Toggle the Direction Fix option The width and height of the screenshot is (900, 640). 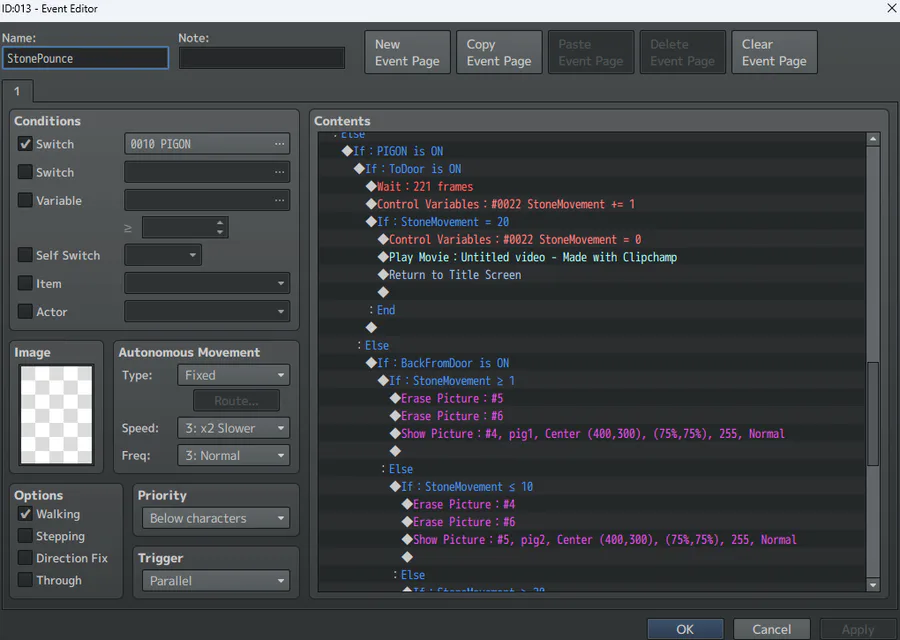pos(25,558)
